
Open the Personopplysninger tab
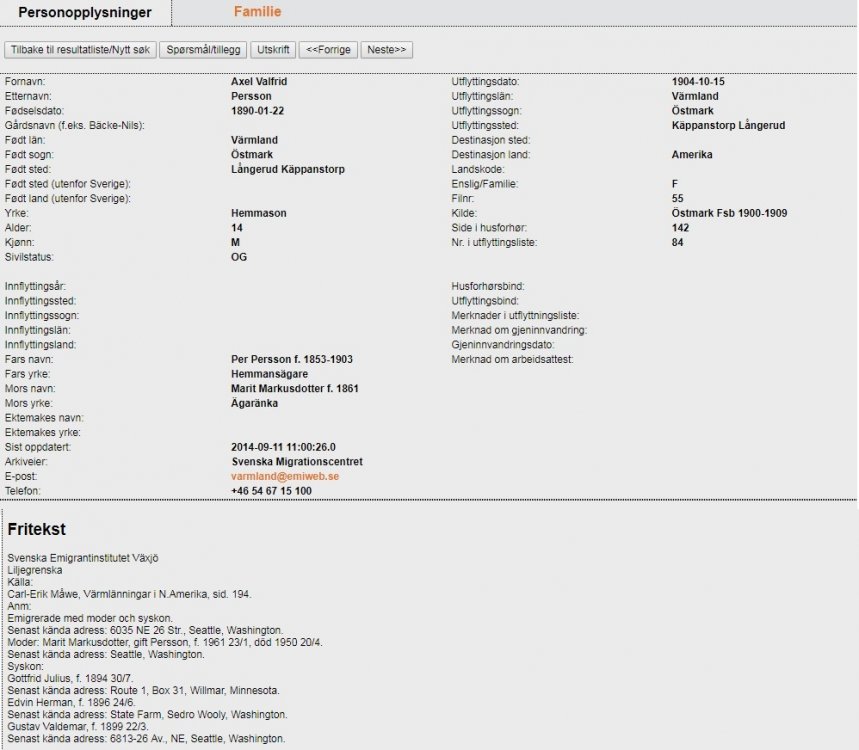click(x=85, y=13)
